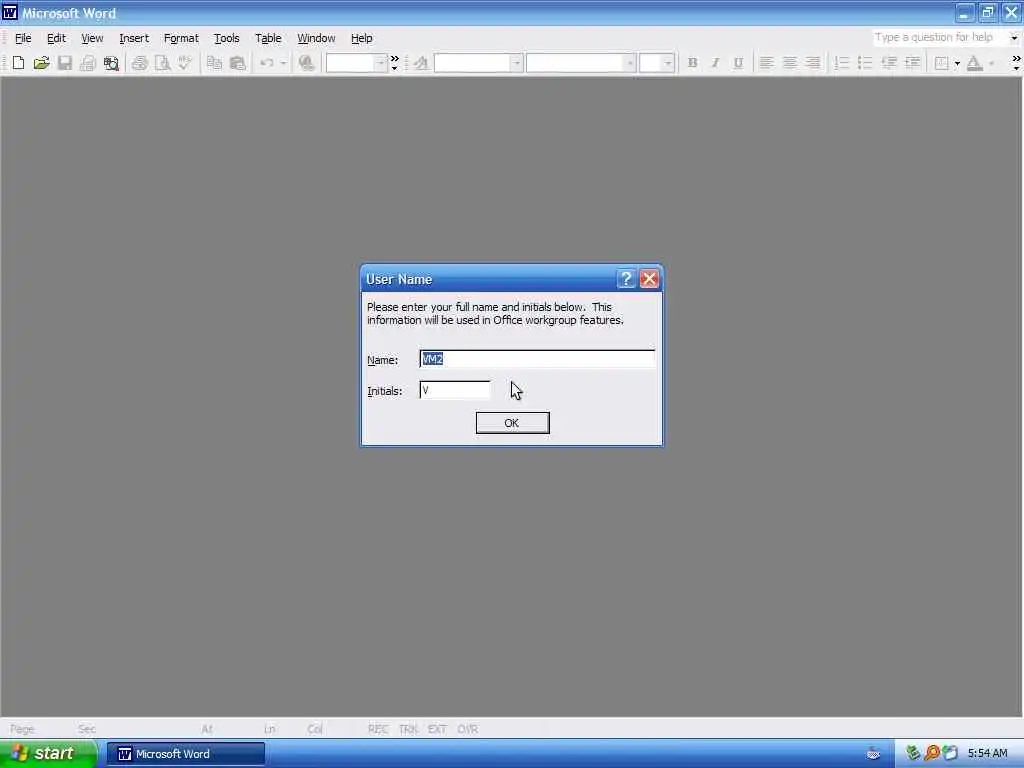The width and height of the screenshot is (1024, 768).
Task: Click the Paste toolbar icon
Action: (238, 63)
